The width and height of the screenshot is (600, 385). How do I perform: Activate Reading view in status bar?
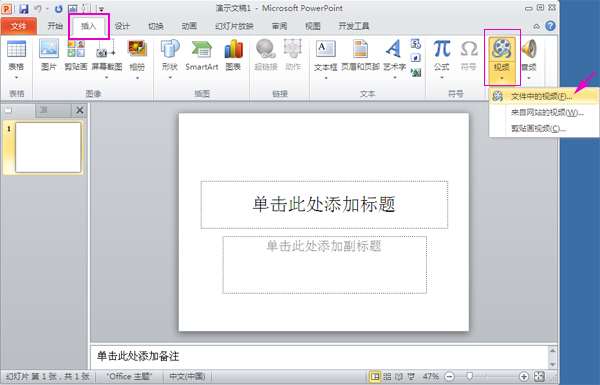(399, 377)
